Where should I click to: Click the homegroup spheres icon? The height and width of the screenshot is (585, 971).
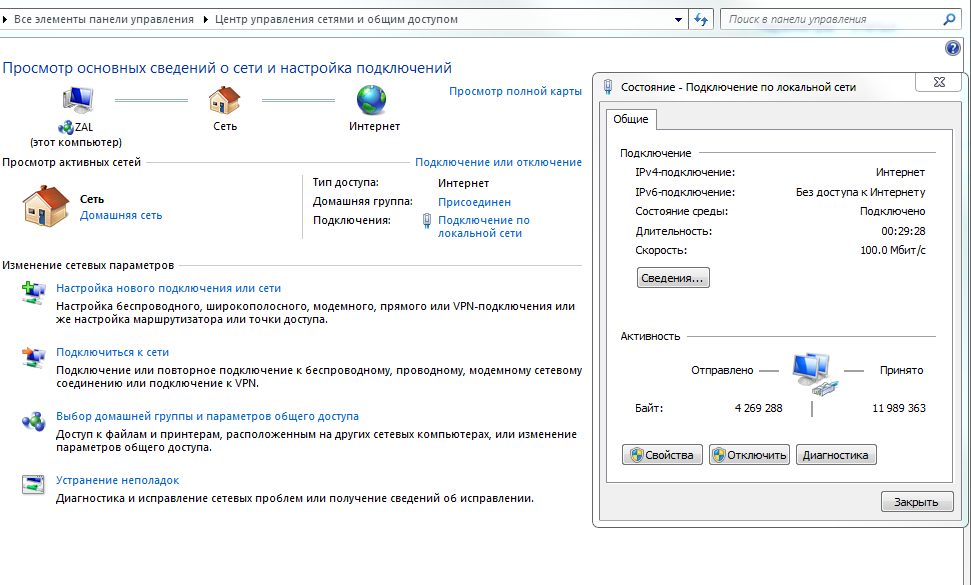pyautogui.click(x=33, y=422)
